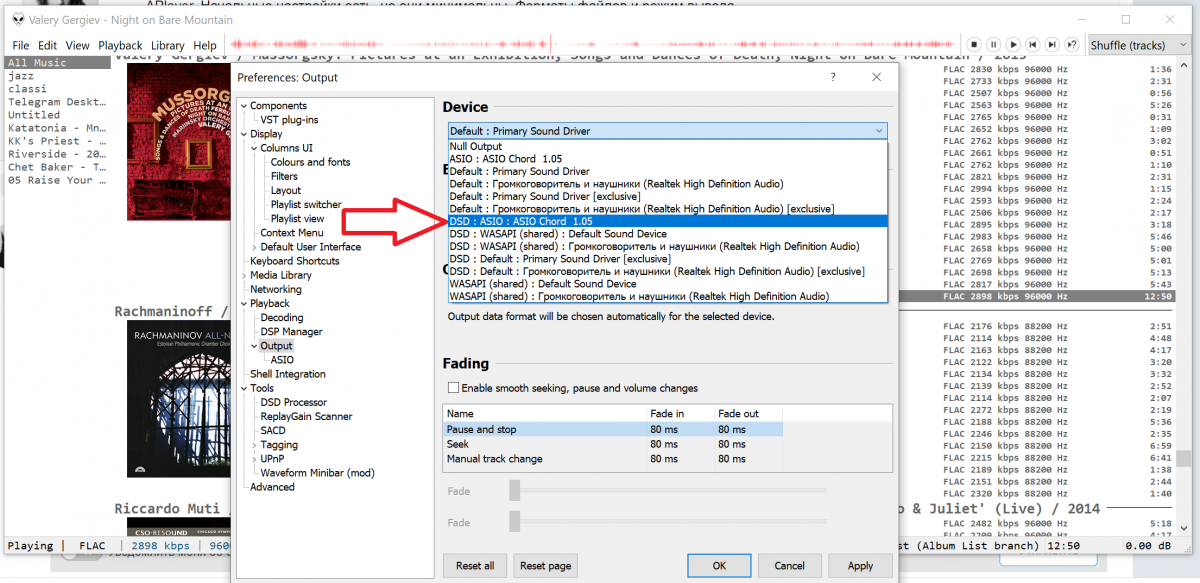The height and width of the screenshot is (583, 1200).
Task: Enable smooth seeking, pause and volume changes
Action: coord(453,388)
